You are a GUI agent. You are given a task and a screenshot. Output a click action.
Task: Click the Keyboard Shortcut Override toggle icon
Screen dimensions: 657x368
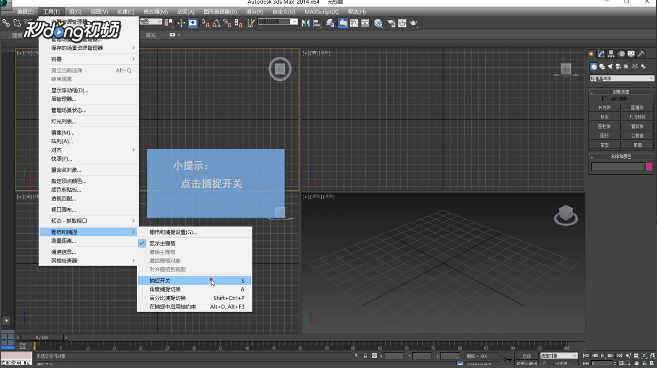coord(193,23)
